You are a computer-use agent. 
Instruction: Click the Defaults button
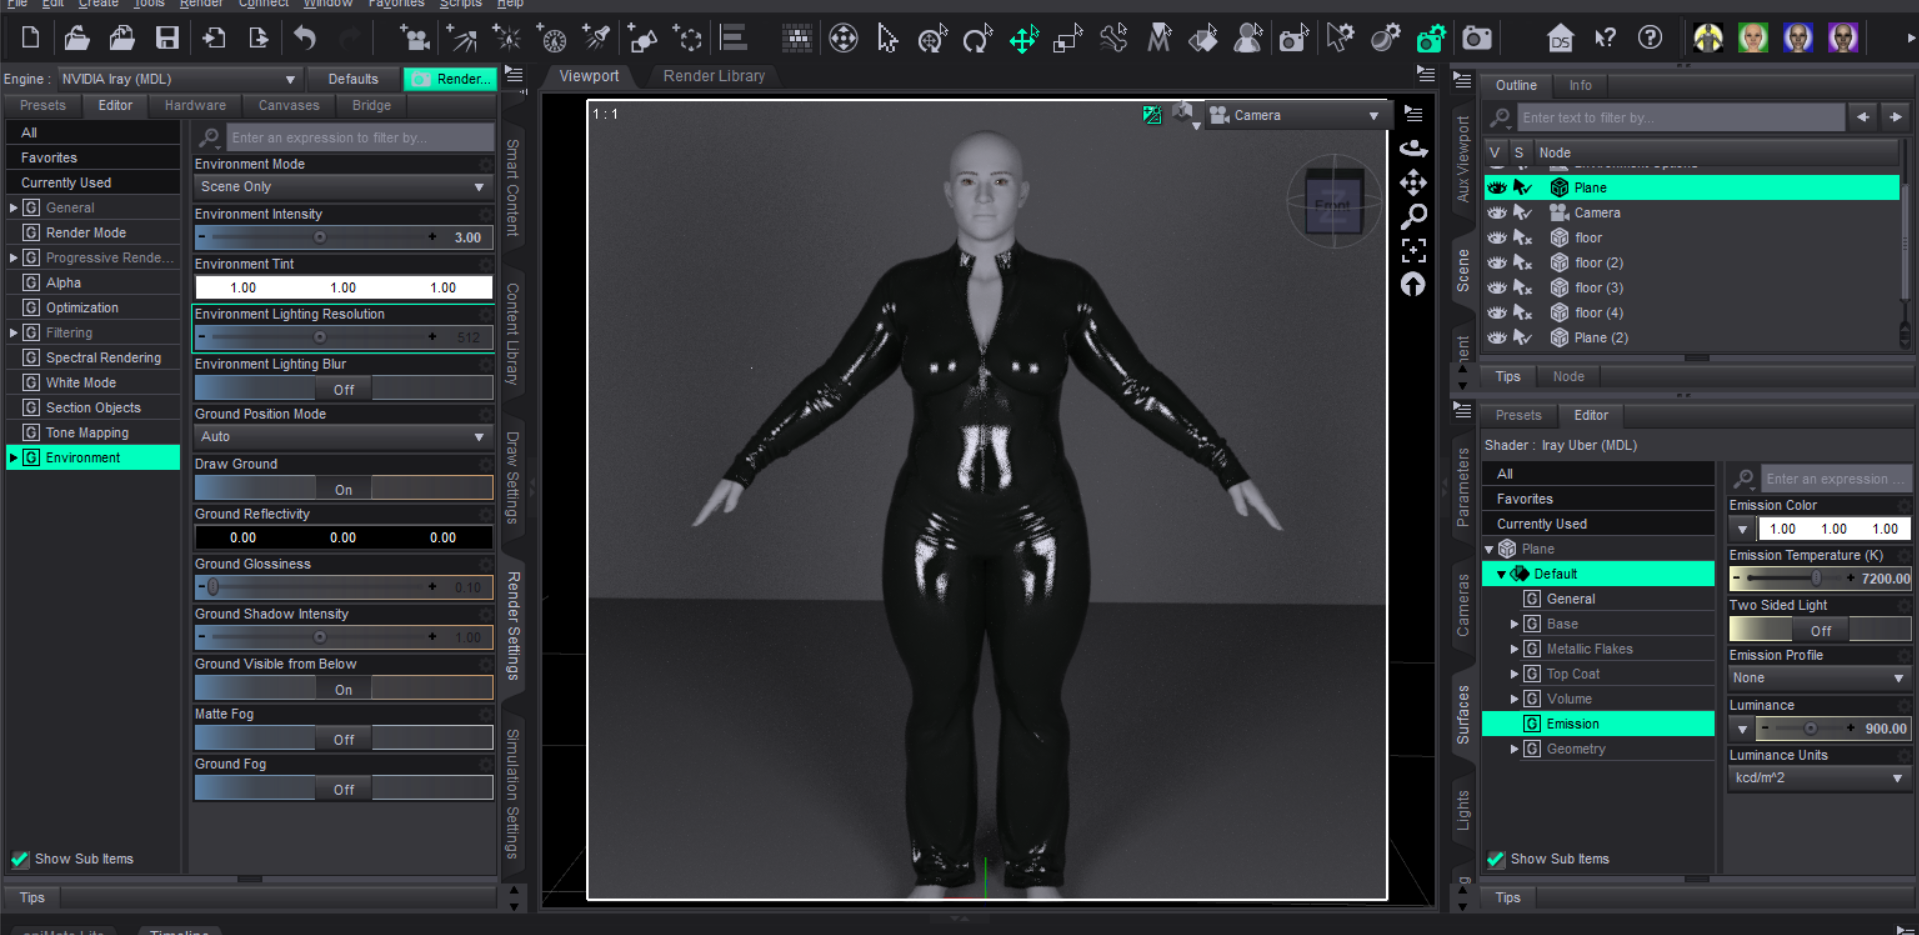click(353, 79)
